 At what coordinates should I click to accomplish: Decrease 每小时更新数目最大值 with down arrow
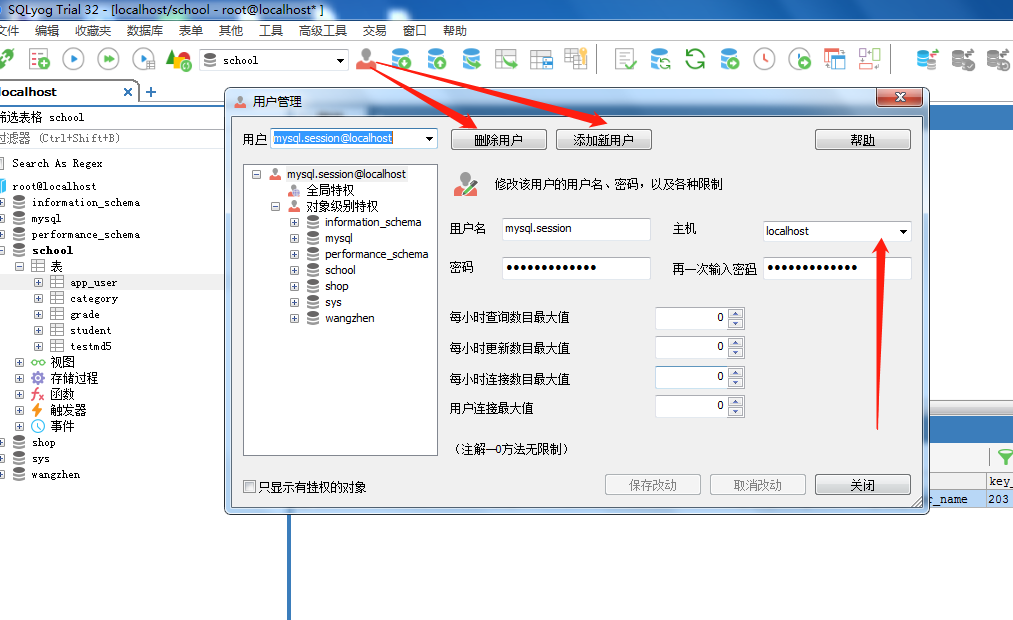(x=735, y=352)
